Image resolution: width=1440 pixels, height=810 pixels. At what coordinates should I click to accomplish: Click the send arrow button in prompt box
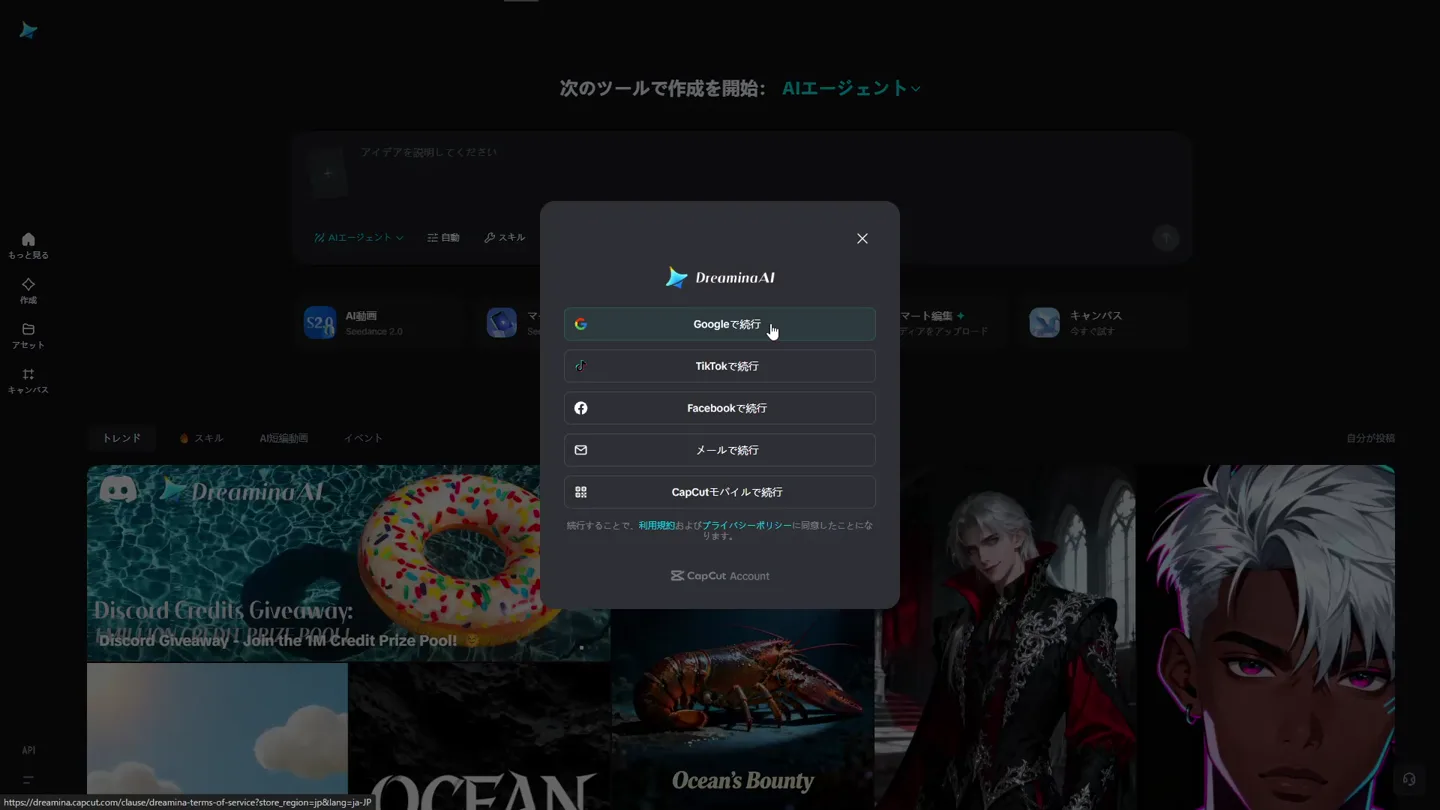pos(1166,238)
